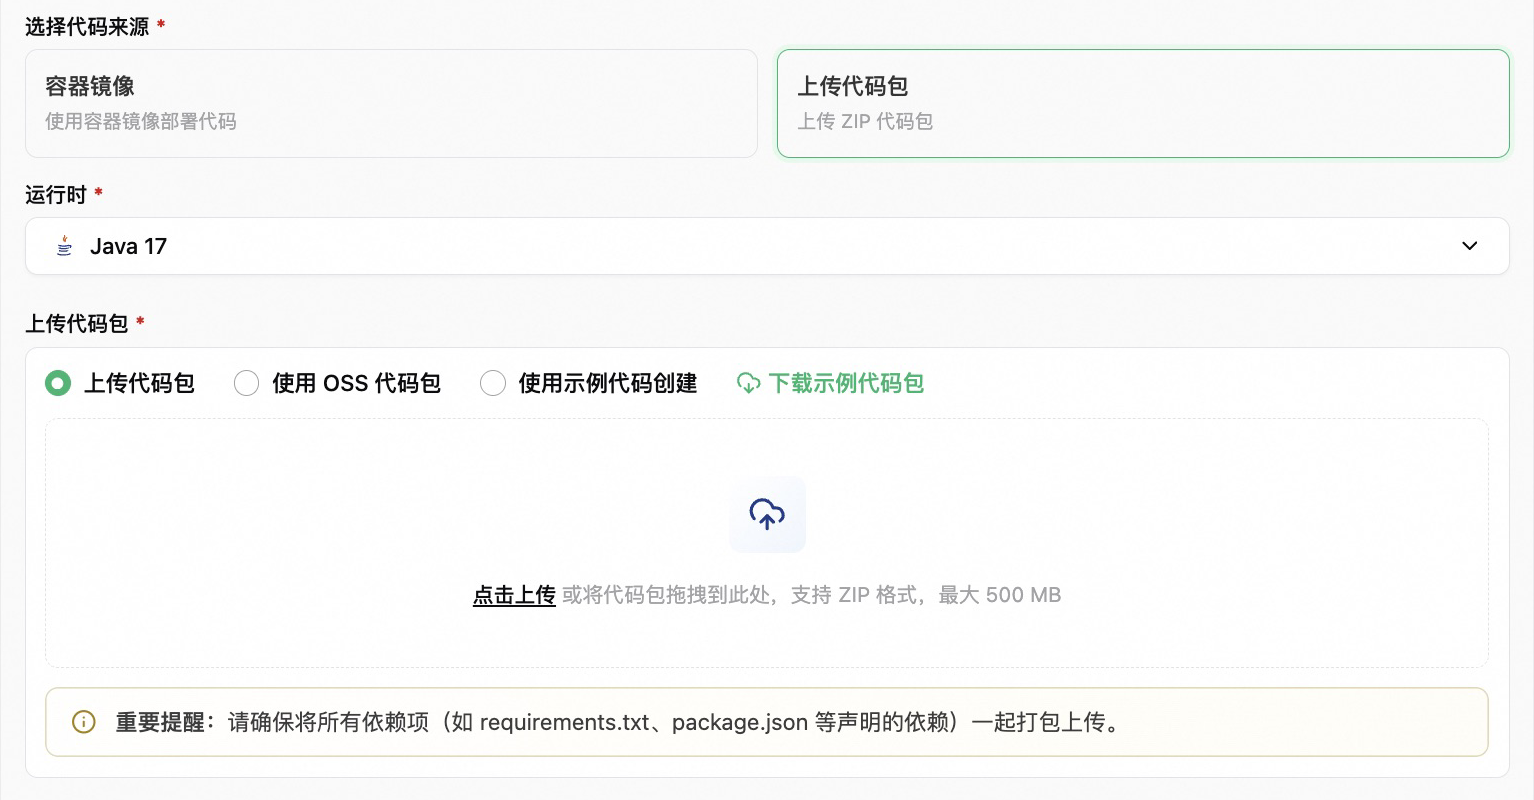Click the download cloud icon beside 下载示例代码包
The height and width of the screenshot is (800, 1534).
(749, 383)
